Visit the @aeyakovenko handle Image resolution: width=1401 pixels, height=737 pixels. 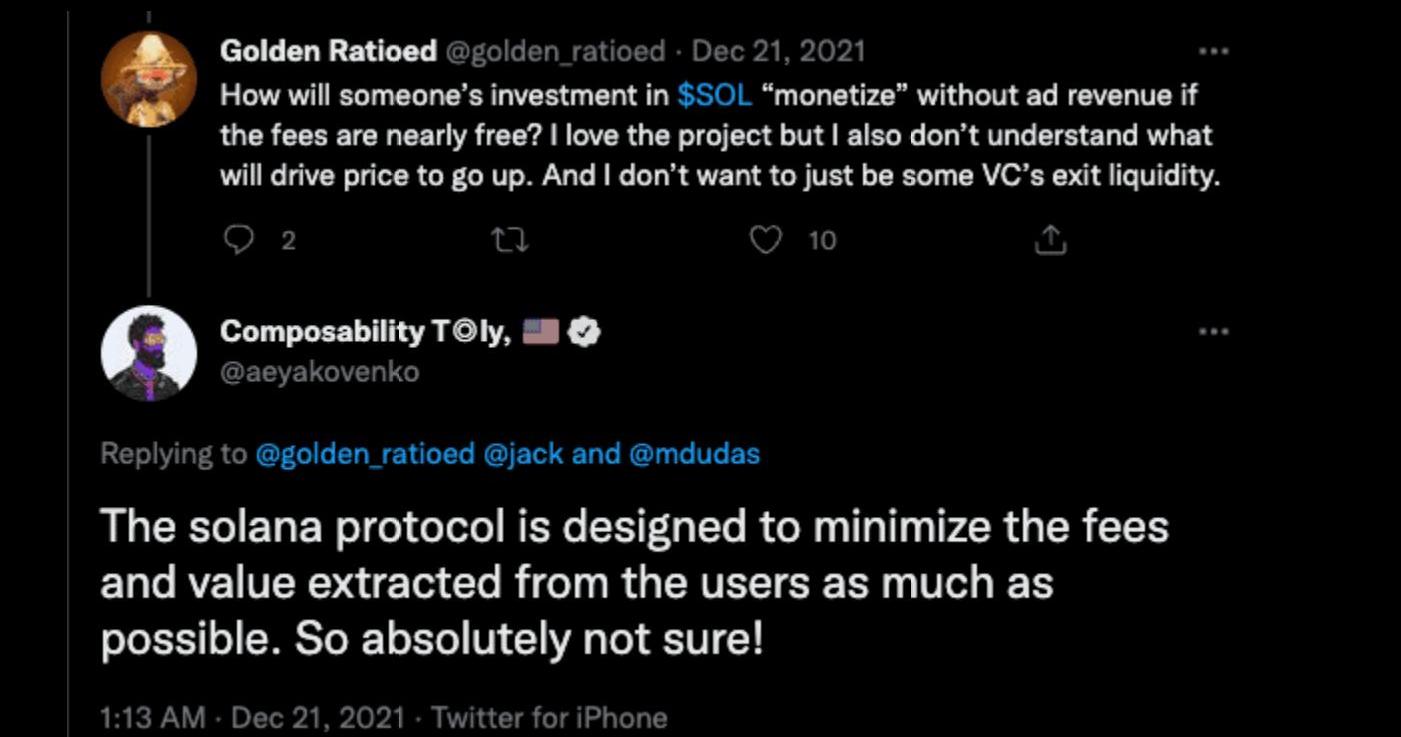pos(320,372)
